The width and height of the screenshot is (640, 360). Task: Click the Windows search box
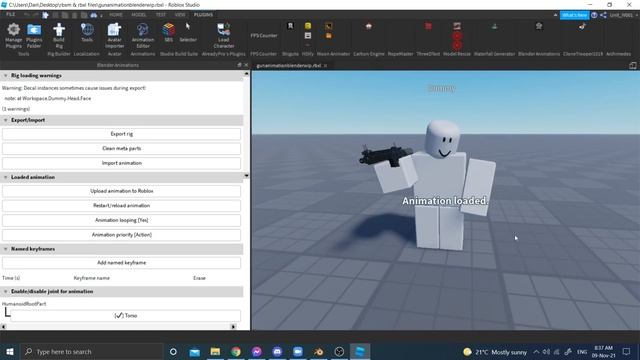pyautogui.click(x=91, y=351)
